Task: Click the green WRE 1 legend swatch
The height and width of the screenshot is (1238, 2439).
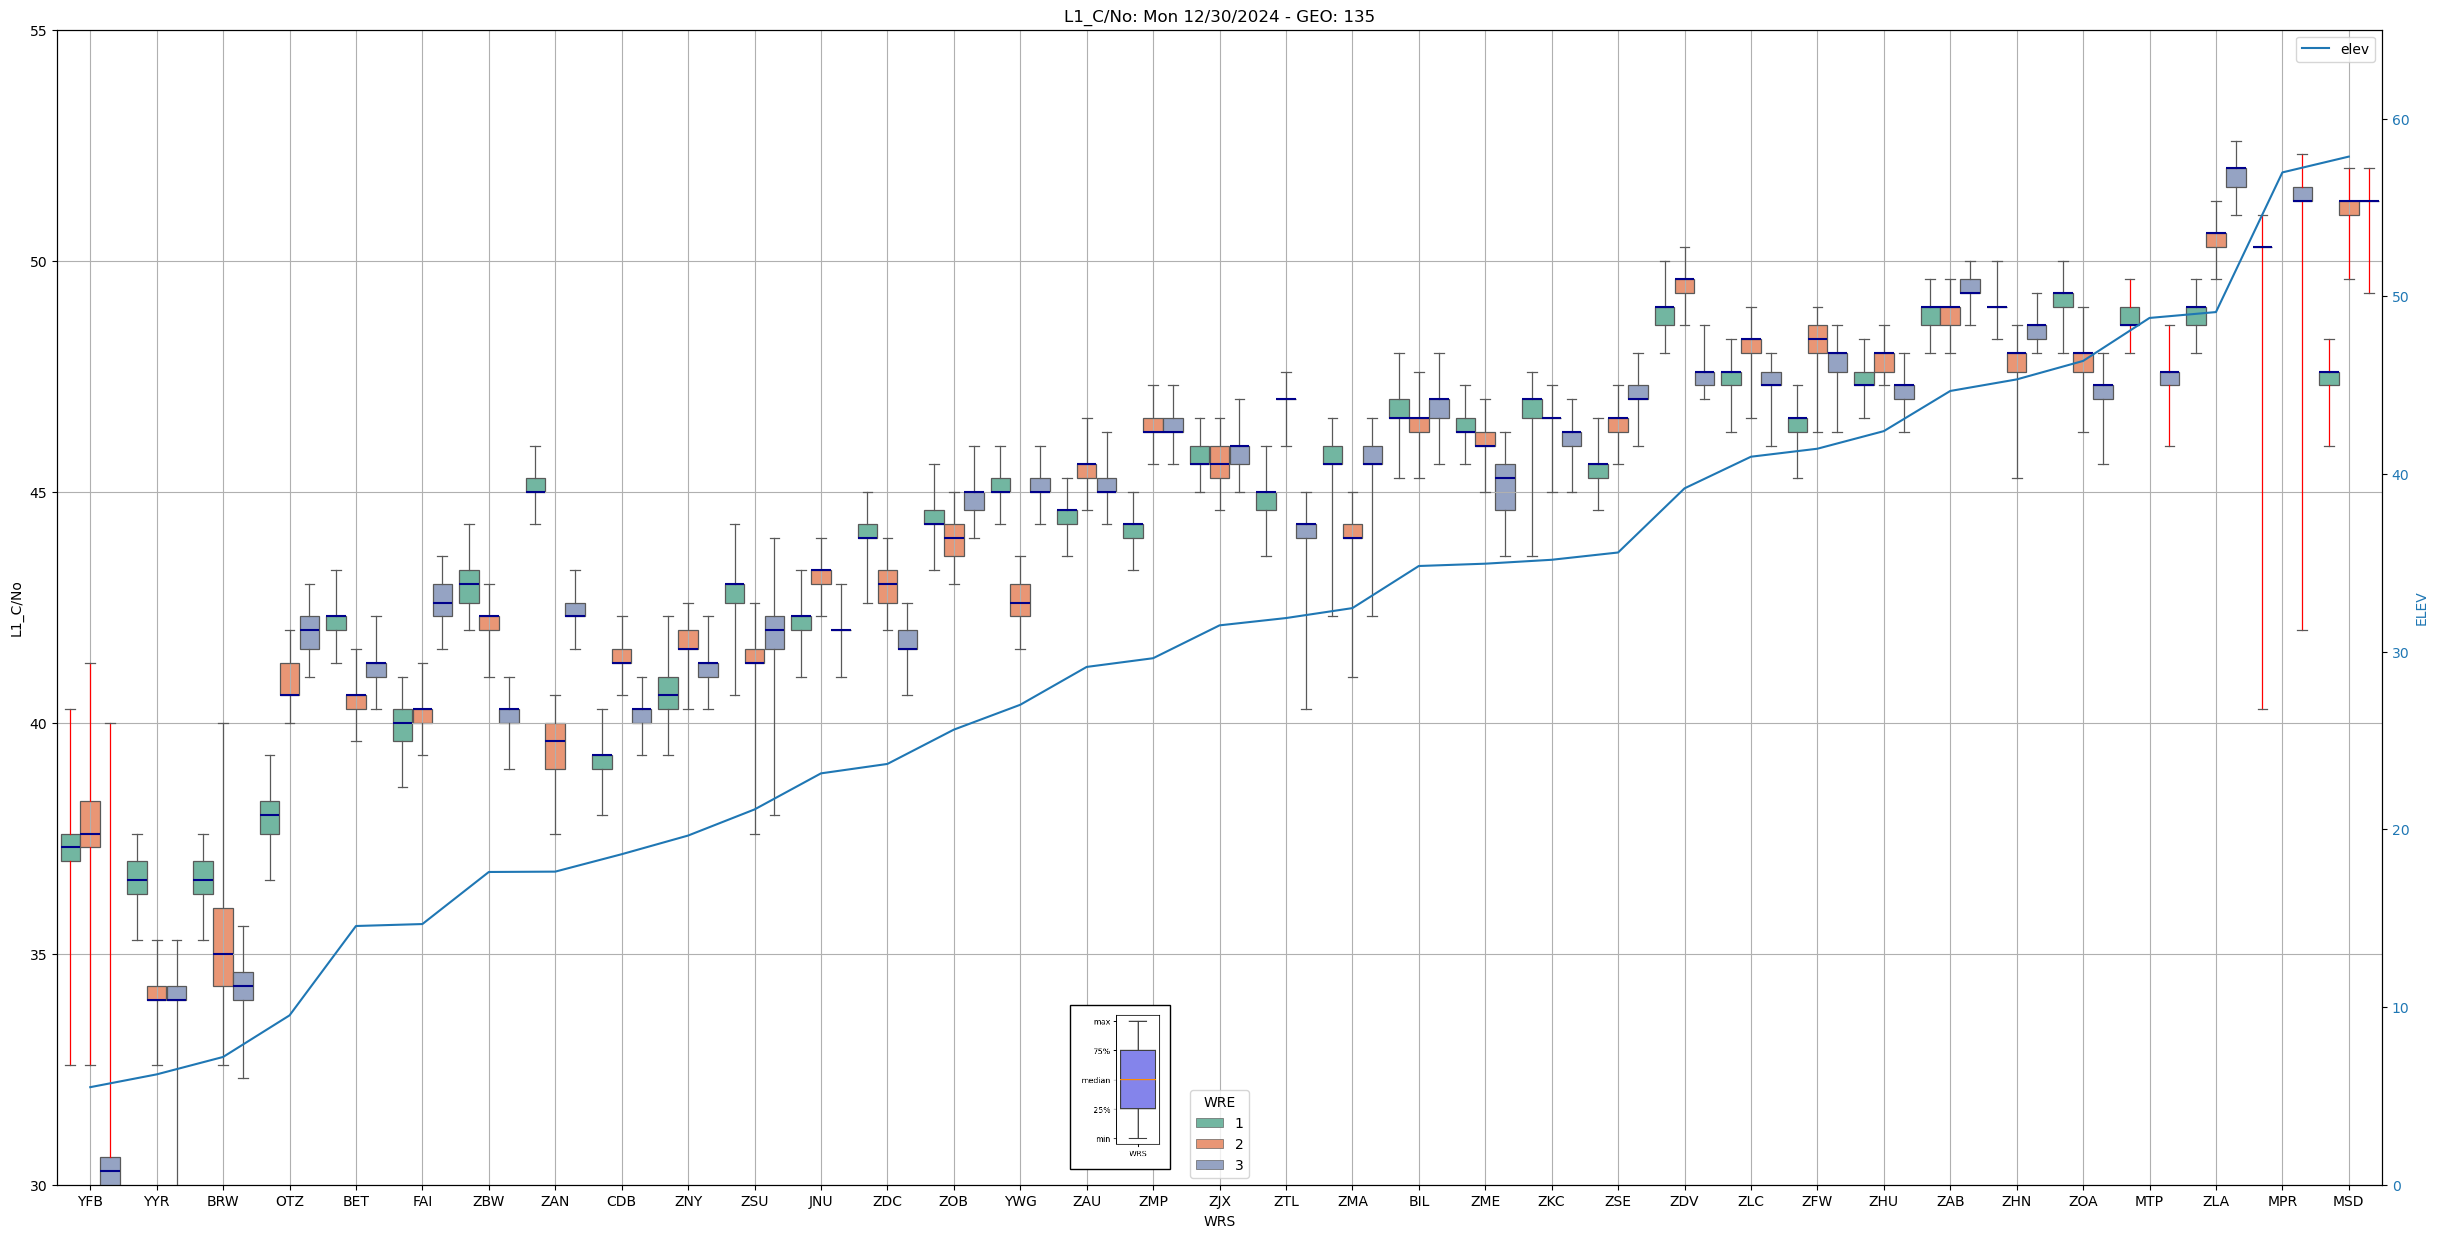Action: [1209, 1123]
